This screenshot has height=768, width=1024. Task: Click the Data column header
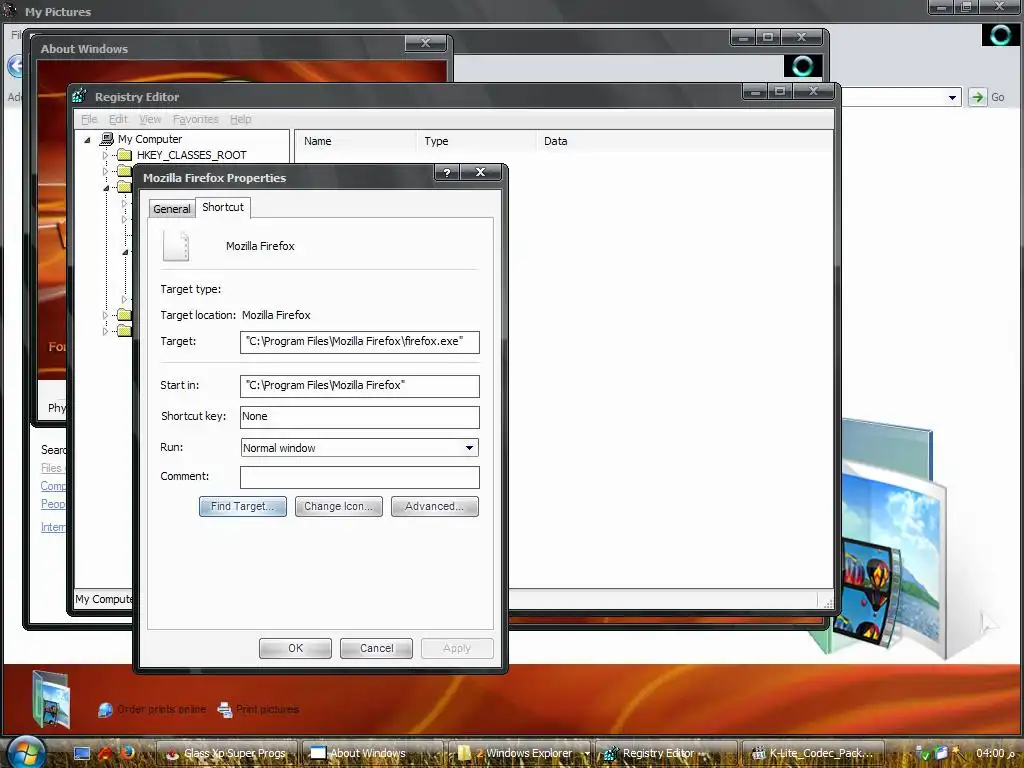click(x=684, y=141)
